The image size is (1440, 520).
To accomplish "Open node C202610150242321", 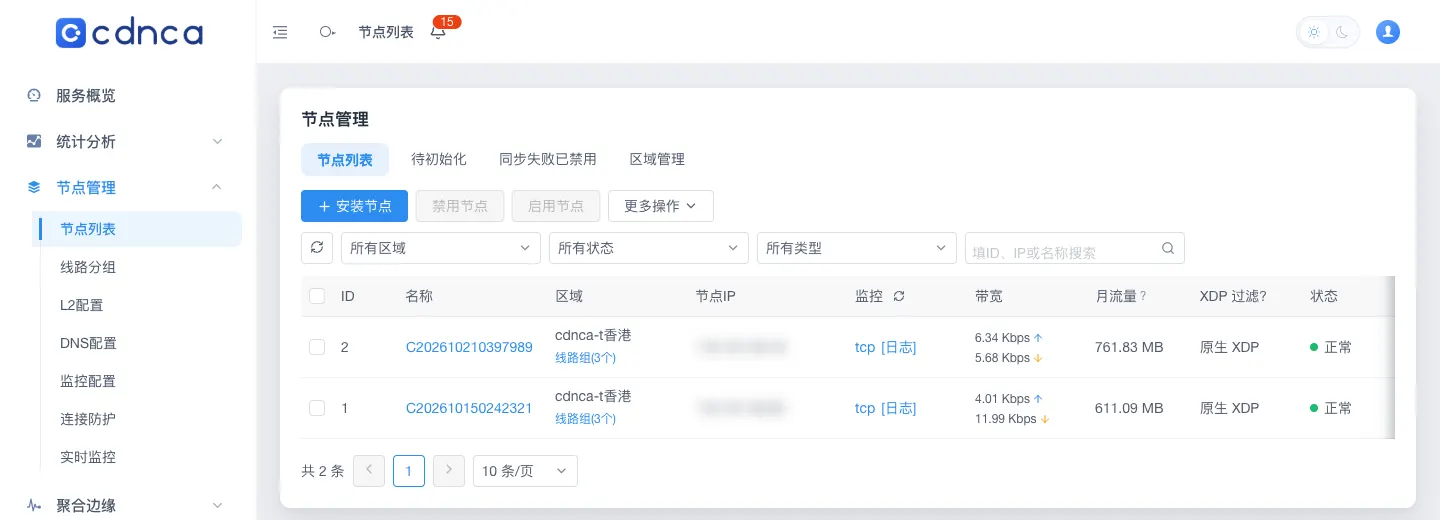I will pos(469,408).
